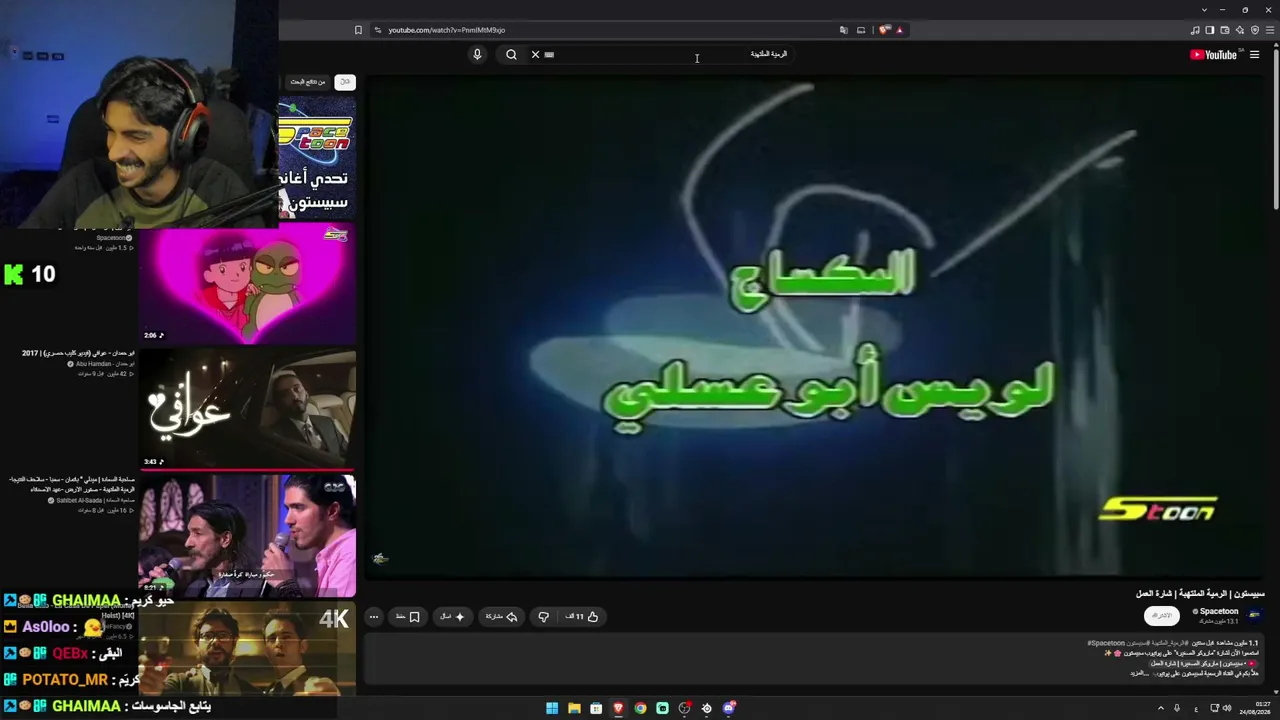The image size is (1280, 720).
Task: Open the Leo AI sparkle icon
Action: coord(1240,30)
